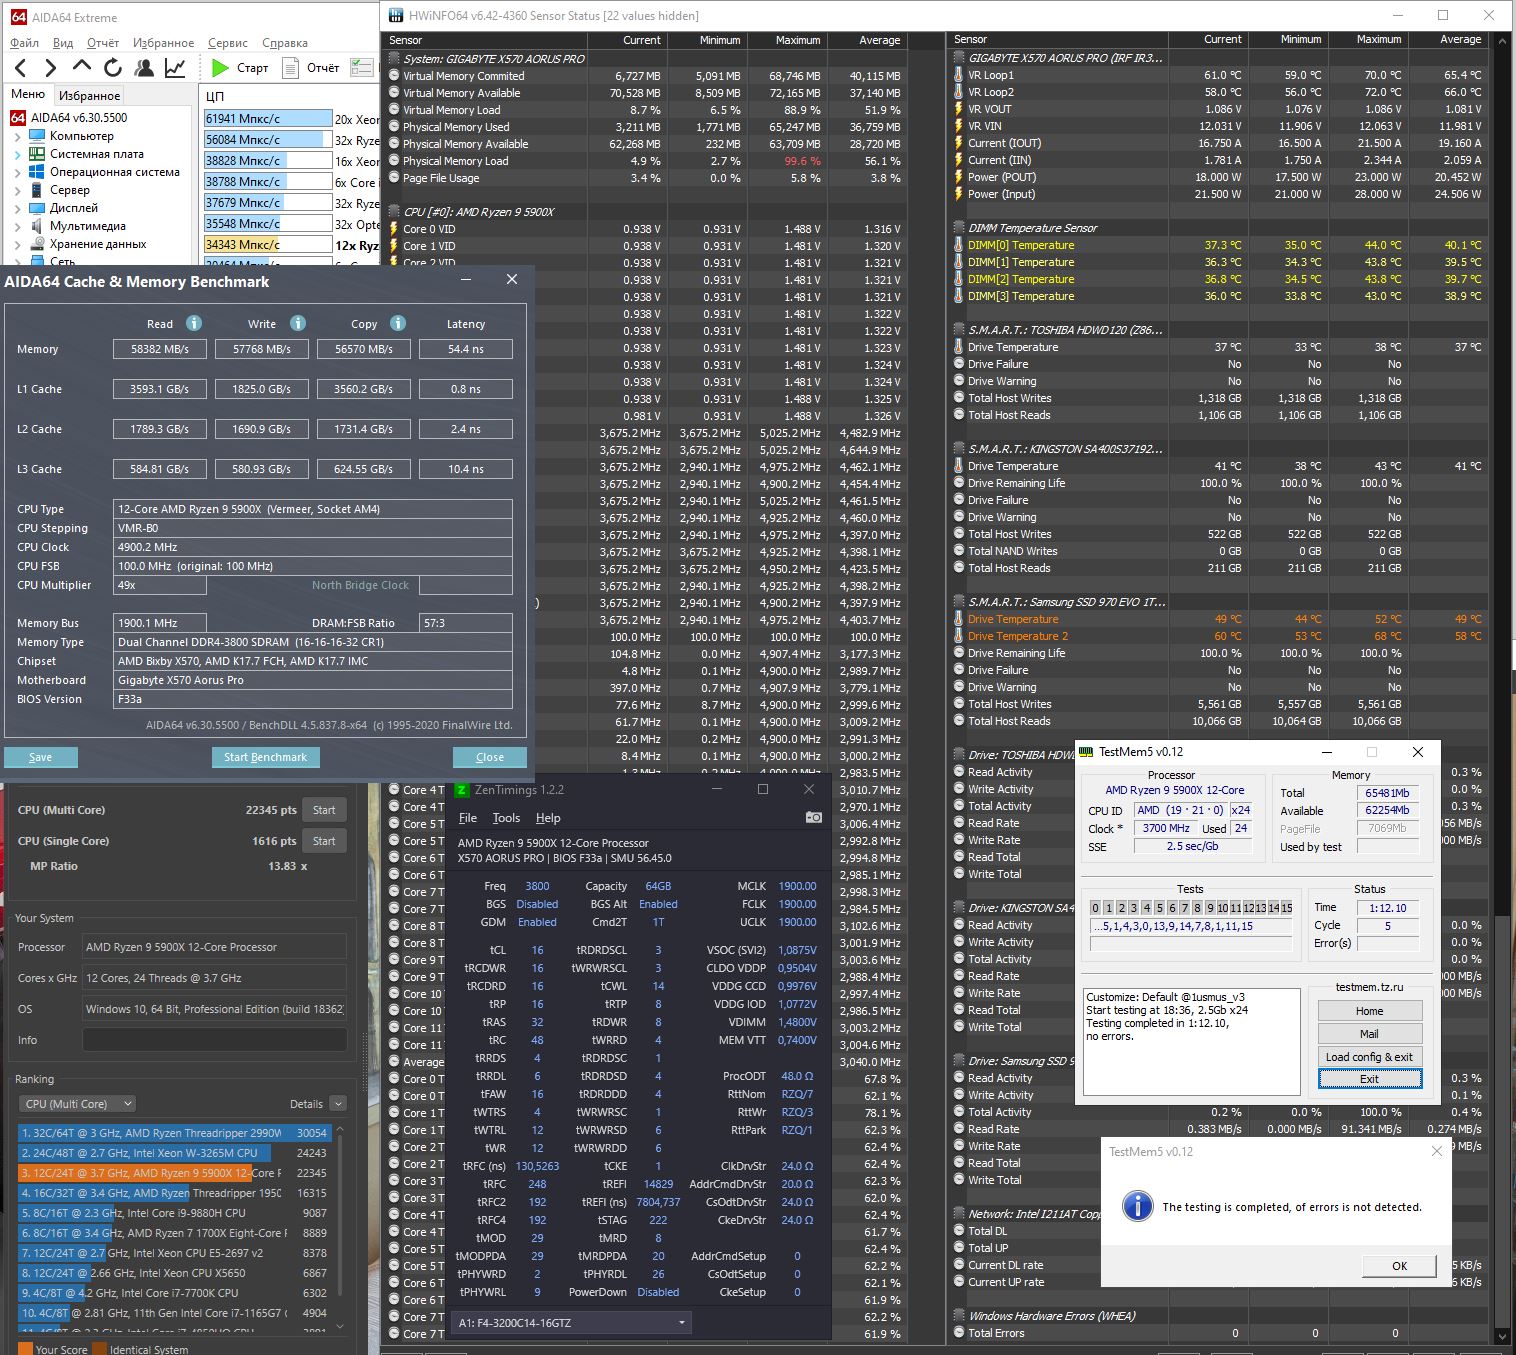Screen dimensions: 1516x1355
Task: Open the Help menu in ZenTimings
Action: point(548,818)
